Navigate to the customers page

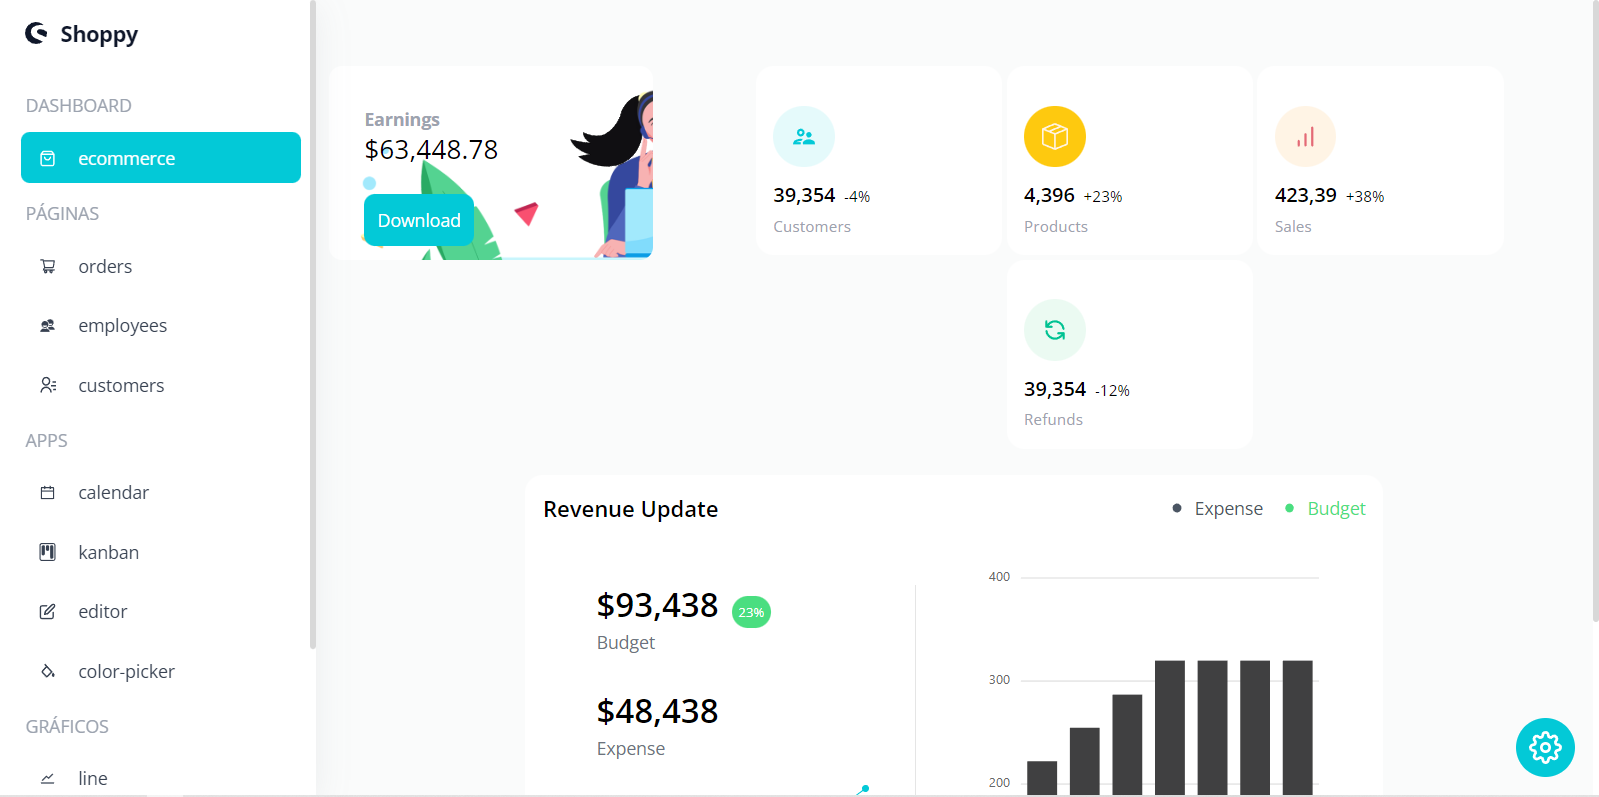click(161, 385)
